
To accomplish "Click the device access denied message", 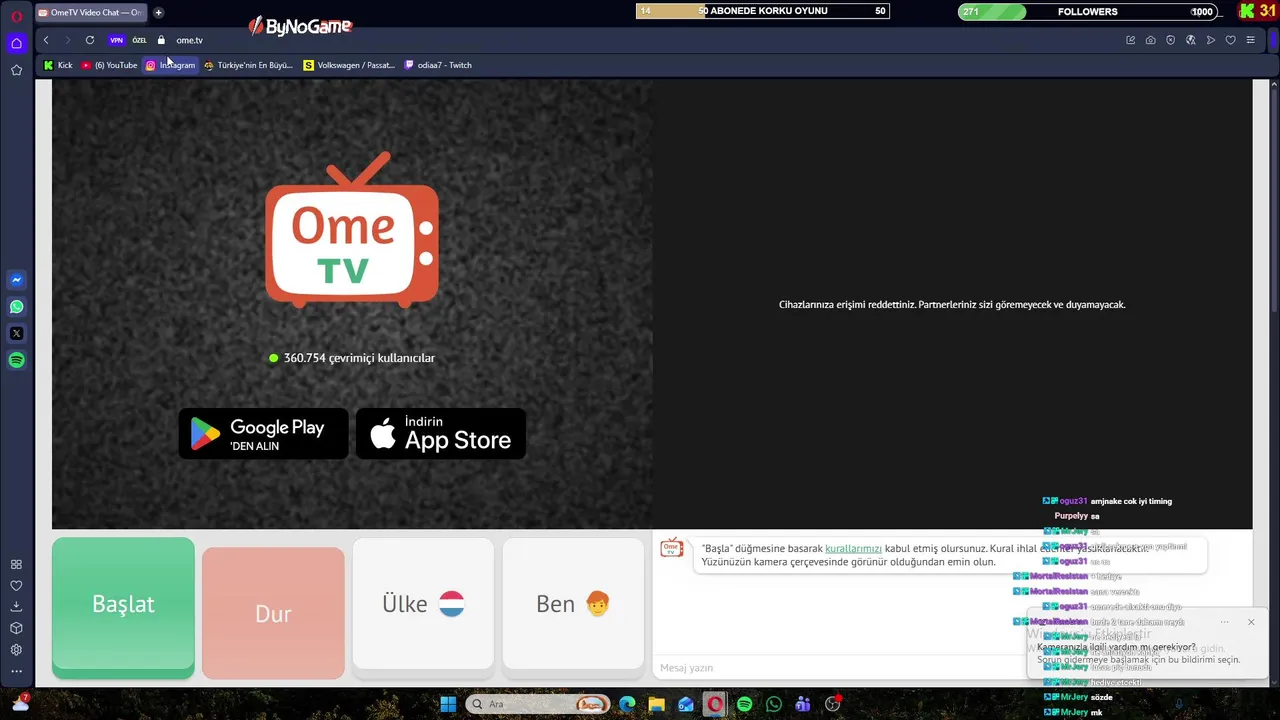I will tap(952, 305).
